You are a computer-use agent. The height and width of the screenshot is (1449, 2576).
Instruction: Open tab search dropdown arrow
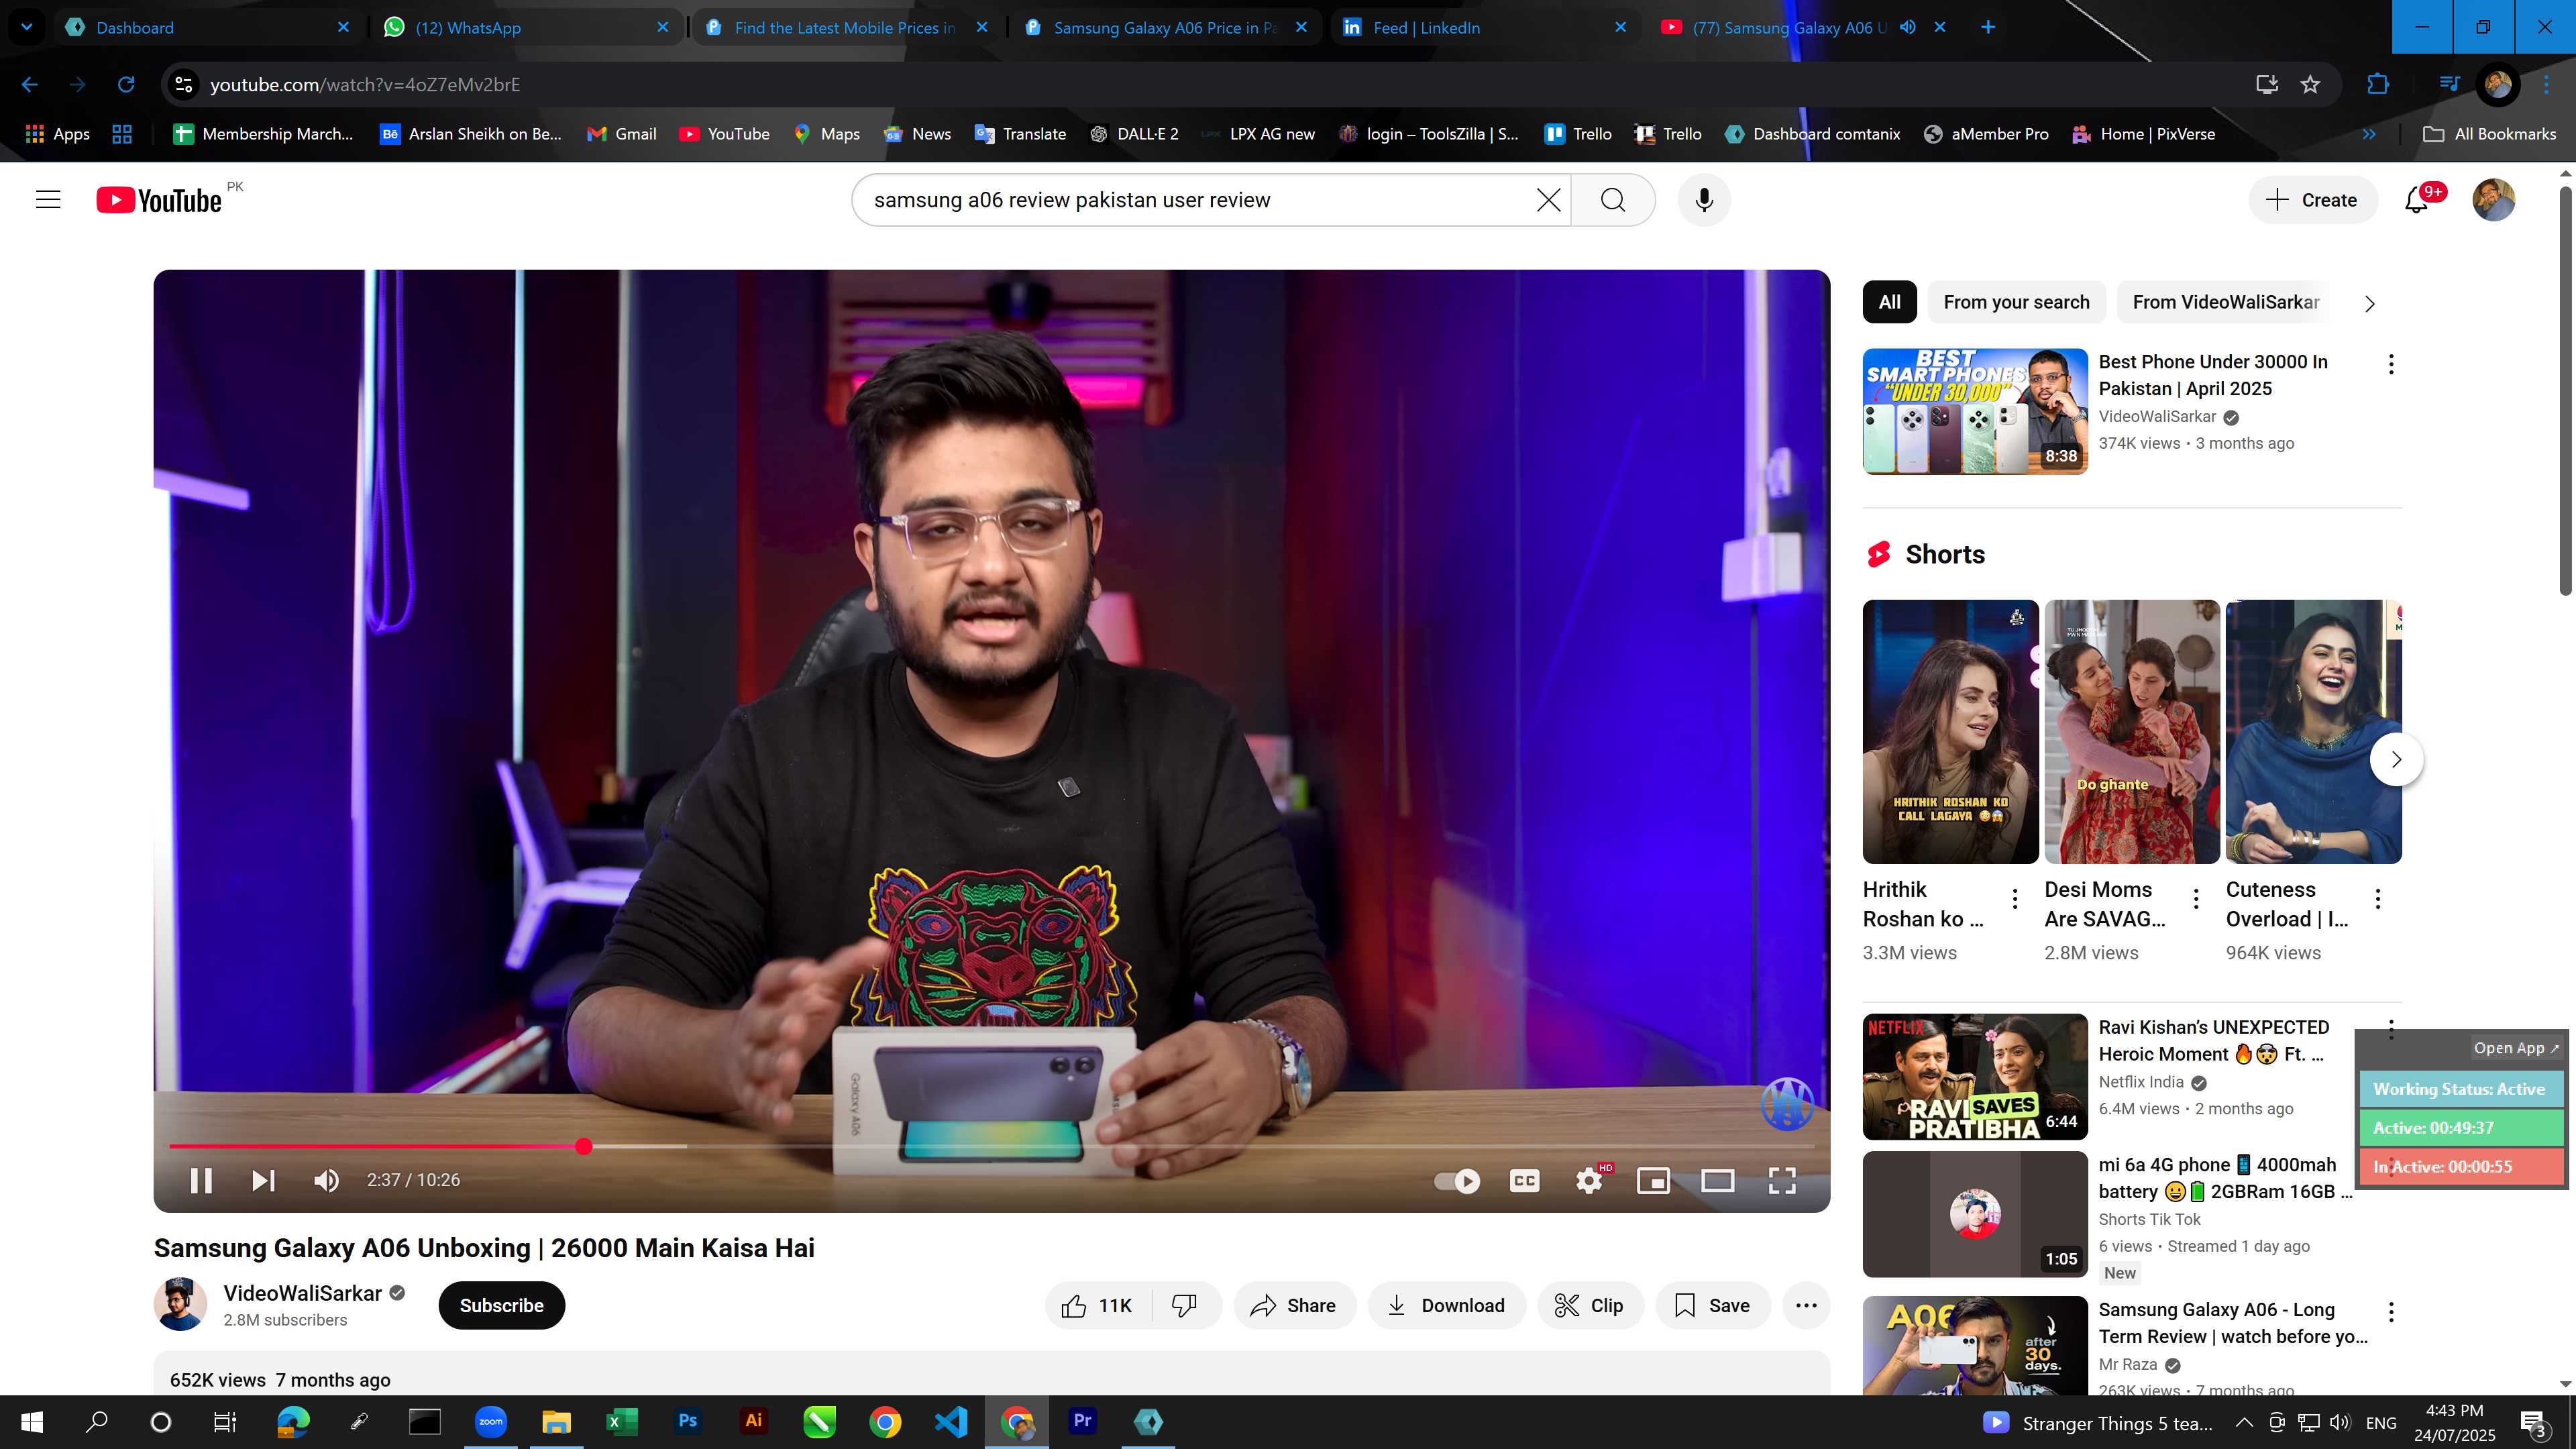coord(27,27)
